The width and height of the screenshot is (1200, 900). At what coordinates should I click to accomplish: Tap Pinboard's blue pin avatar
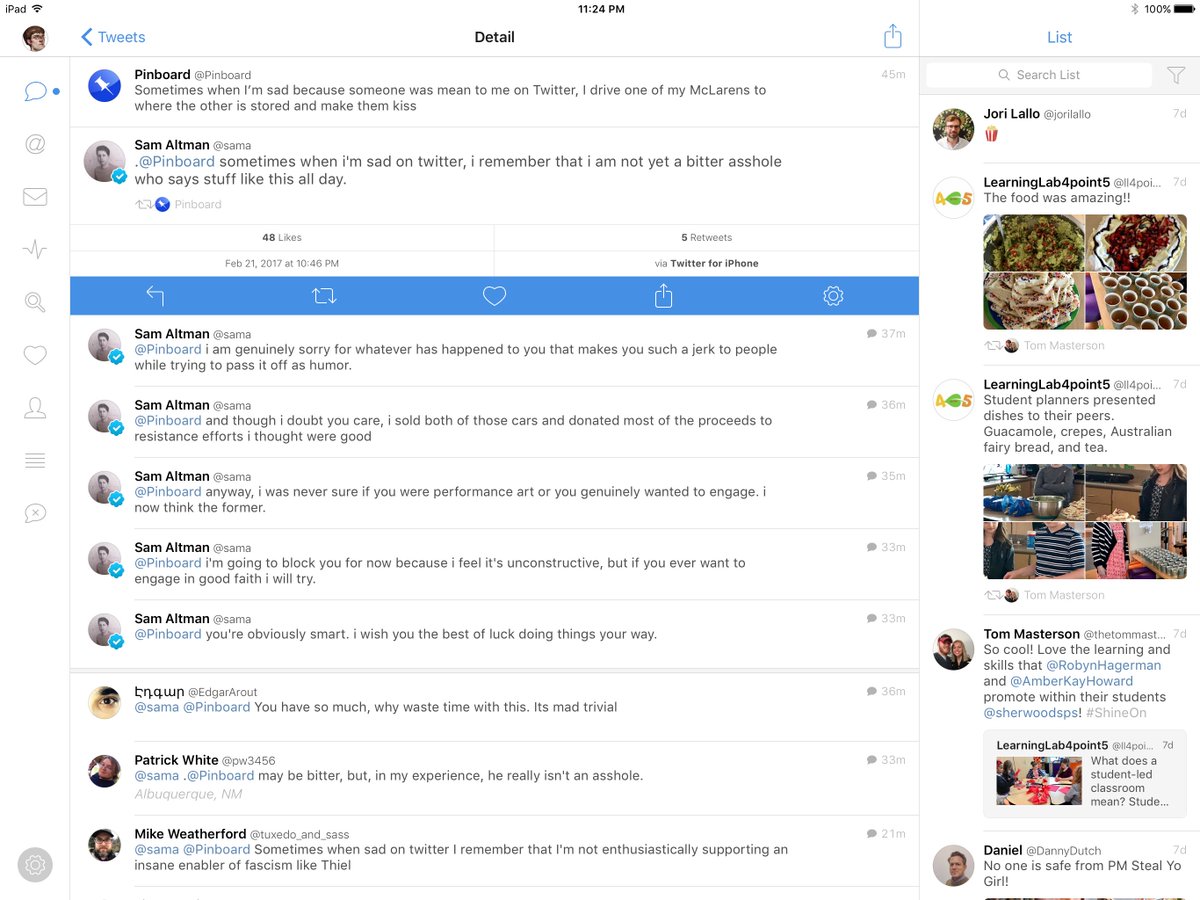coord(104,86)
